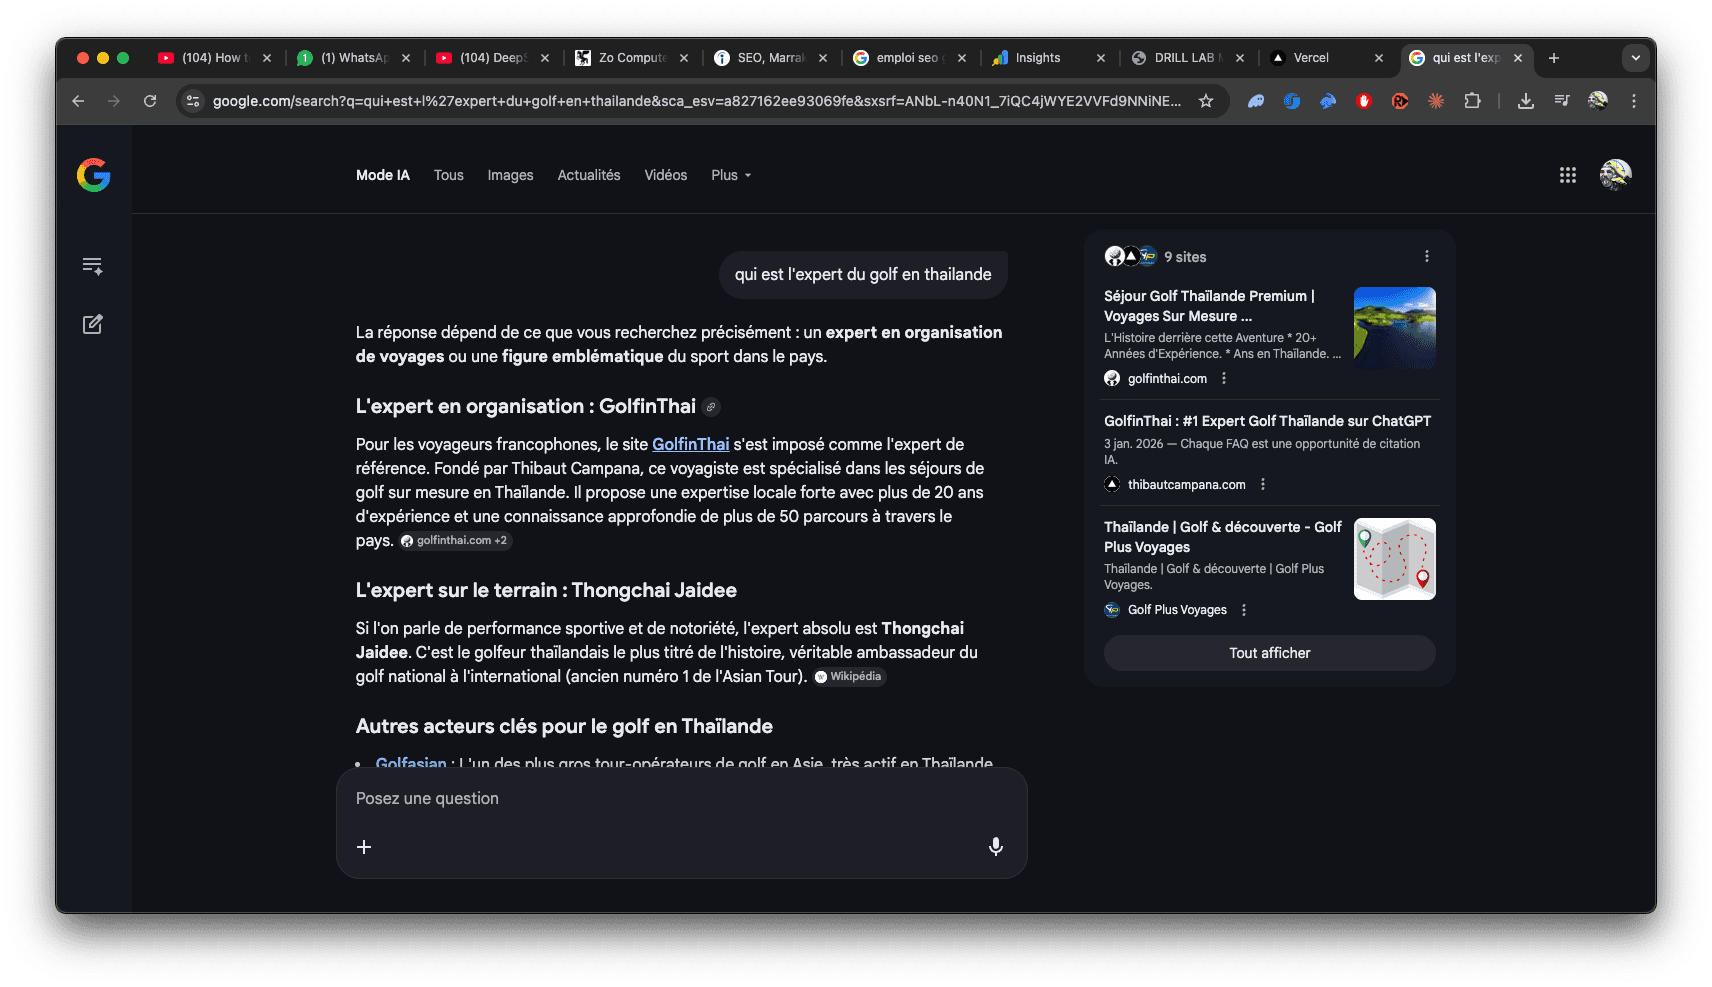Close the emploi seo browser tab
The height and width of the screenshot is (987, 1712).
click(962, 58)
